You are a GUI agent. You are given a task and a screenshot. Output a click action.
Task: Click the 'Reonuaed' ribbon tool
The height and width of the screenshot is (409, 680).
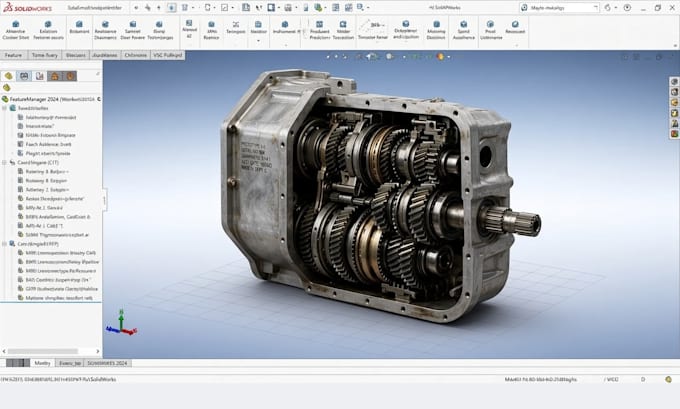(515, 27)
